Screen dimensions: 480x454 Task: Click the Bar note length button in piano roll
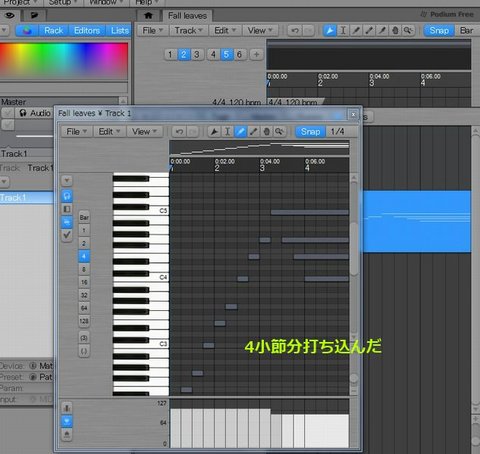[84, 217]
